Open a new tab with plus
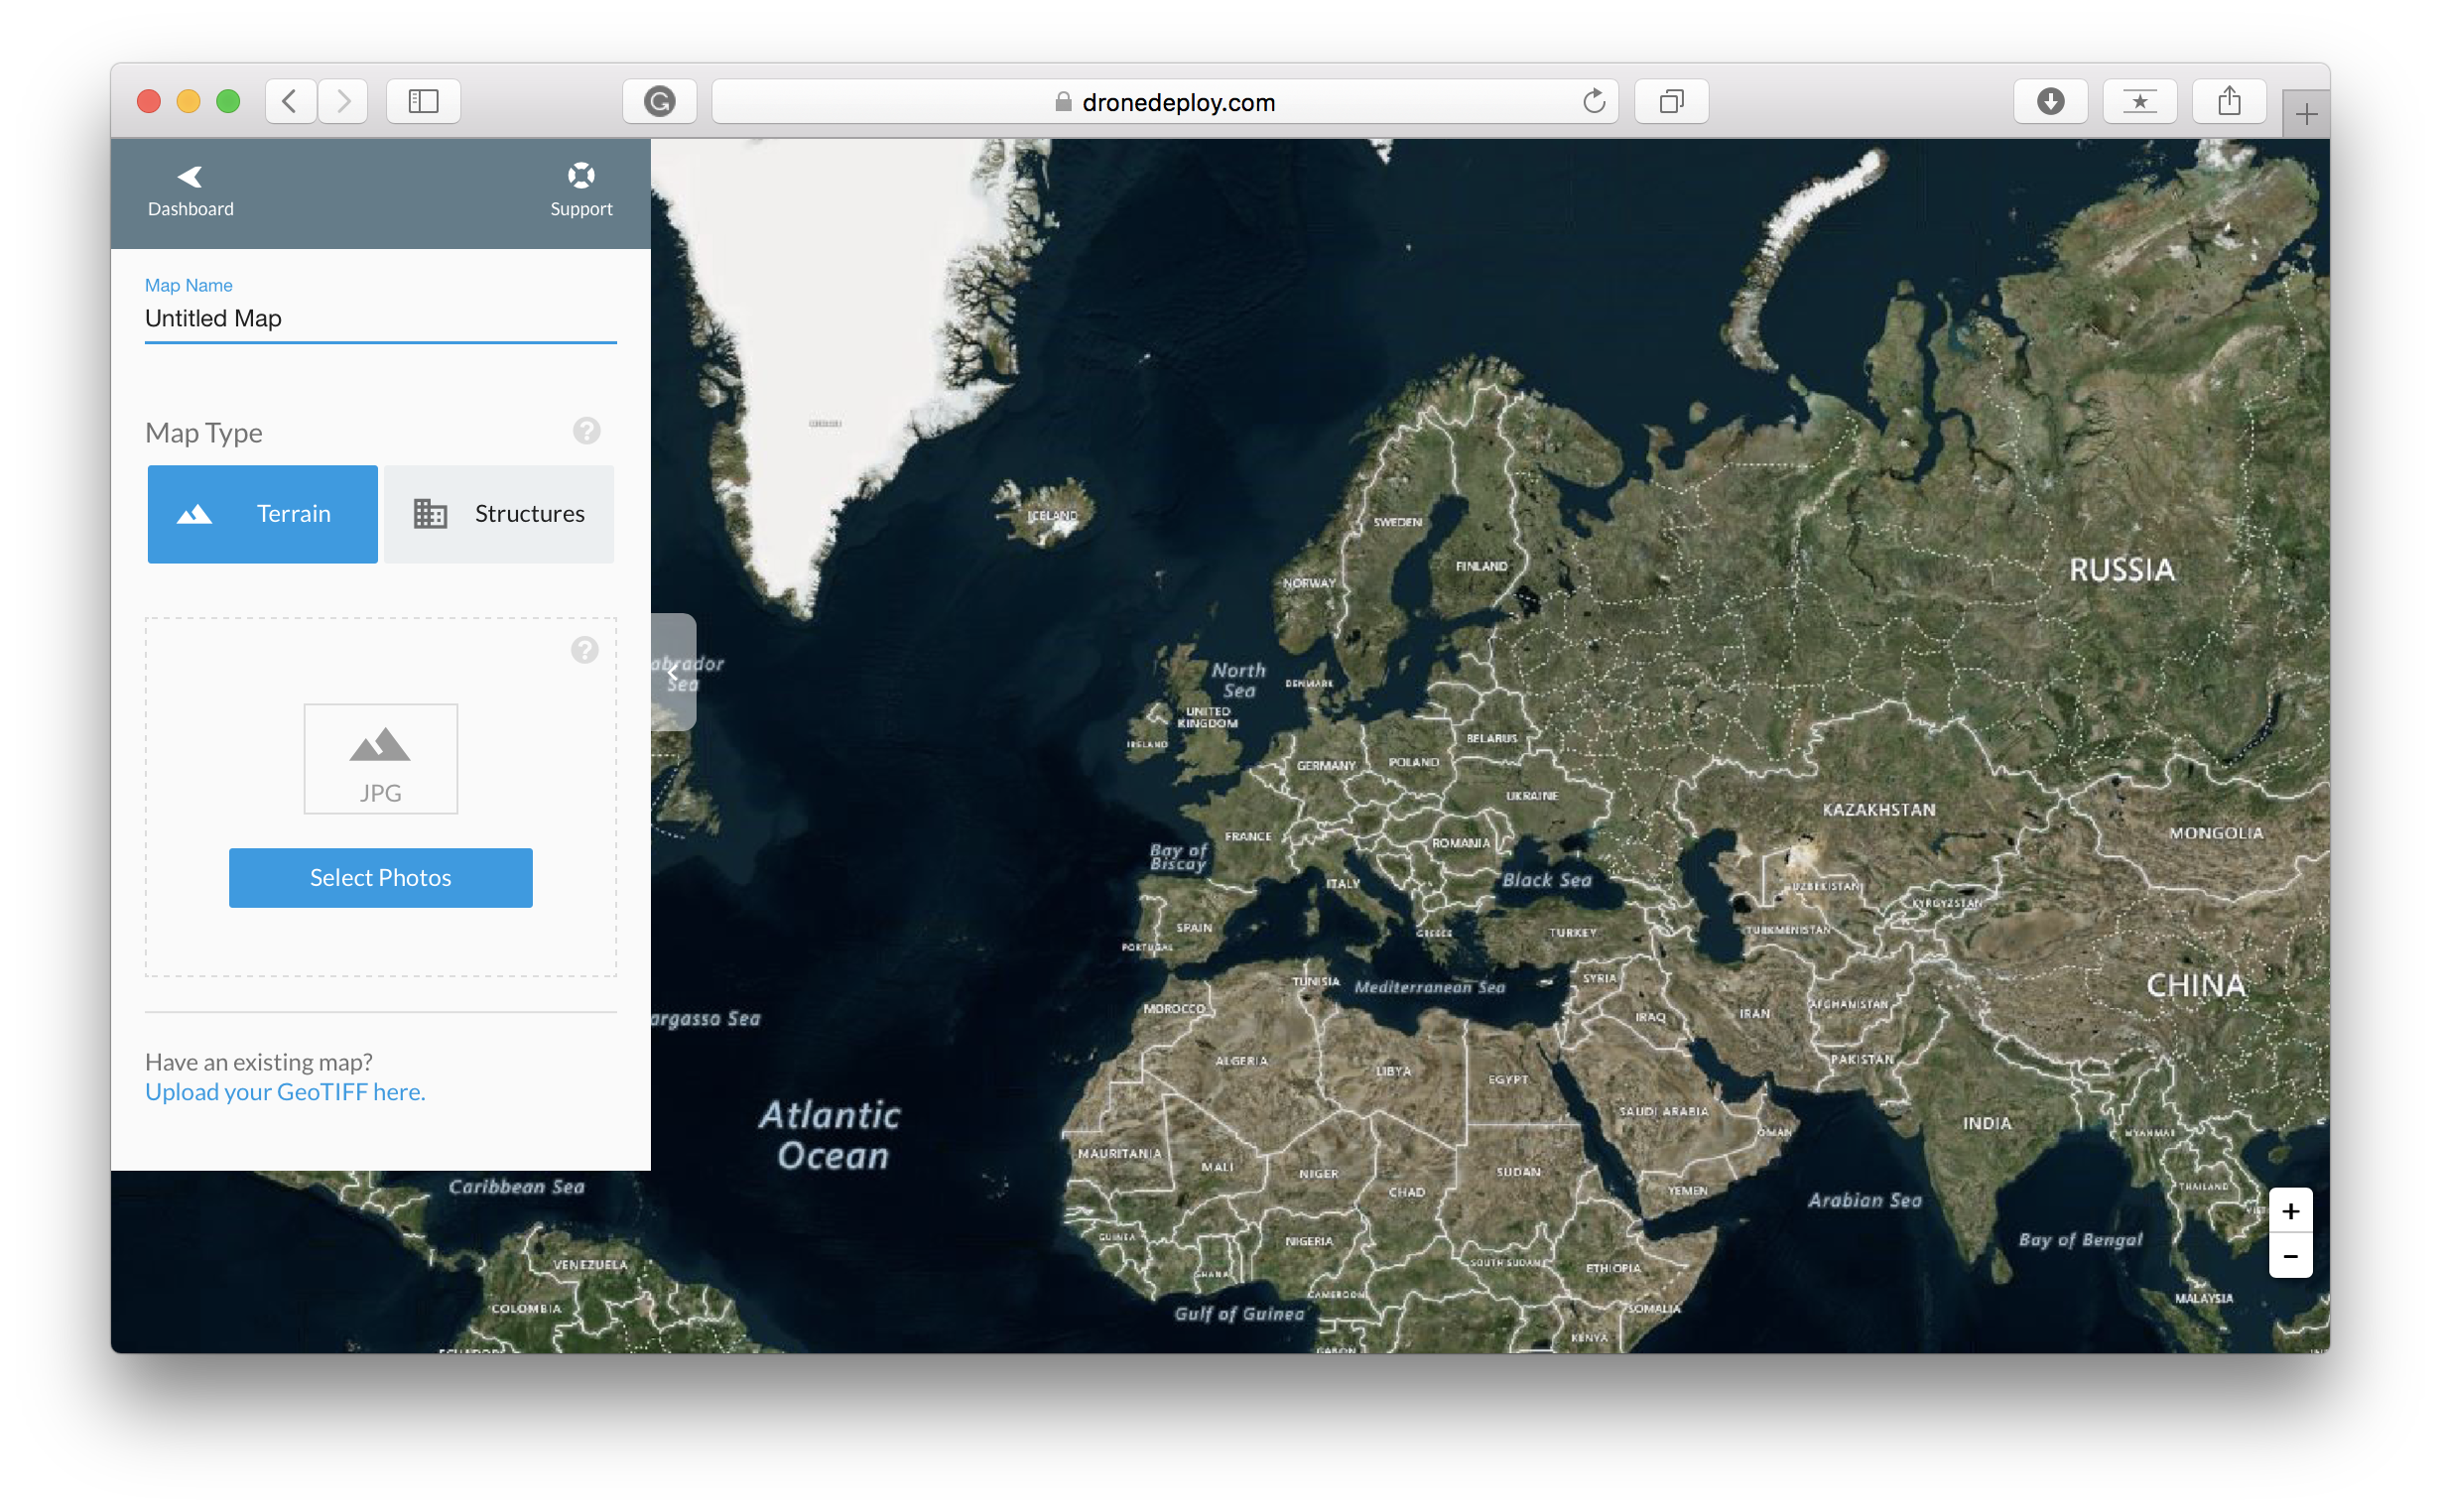 coord(2306,114)
